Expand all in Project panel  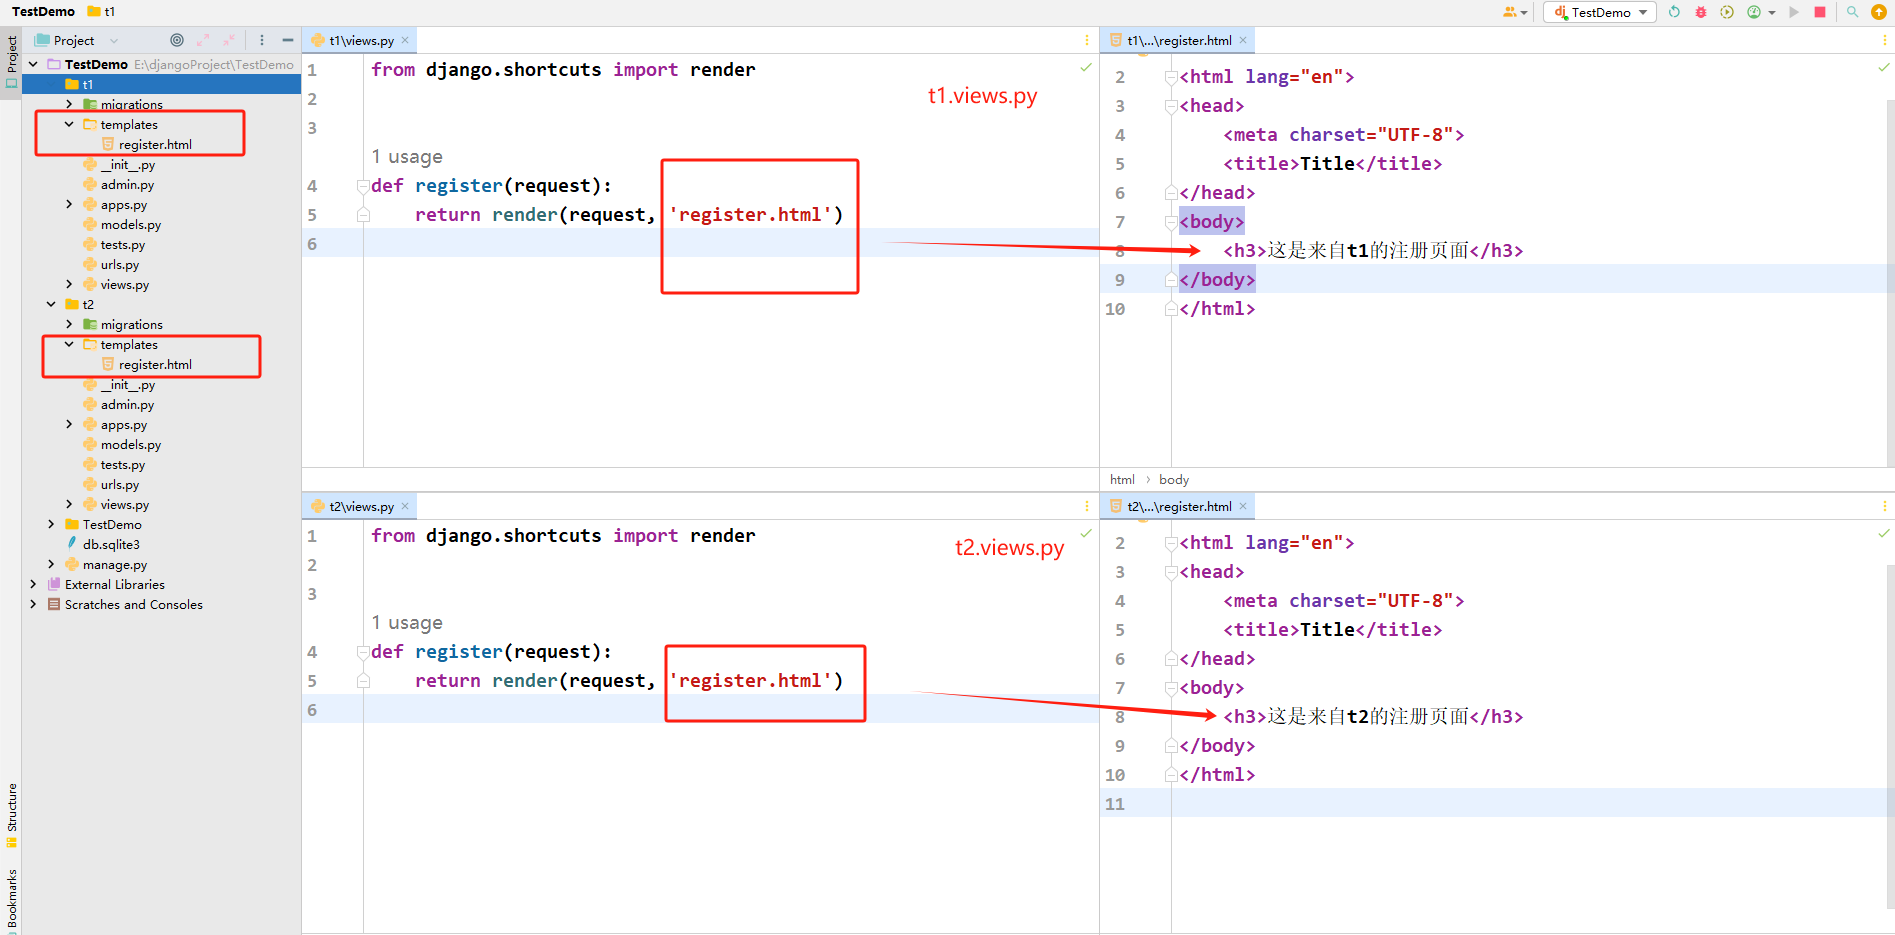tap(203, 40)
